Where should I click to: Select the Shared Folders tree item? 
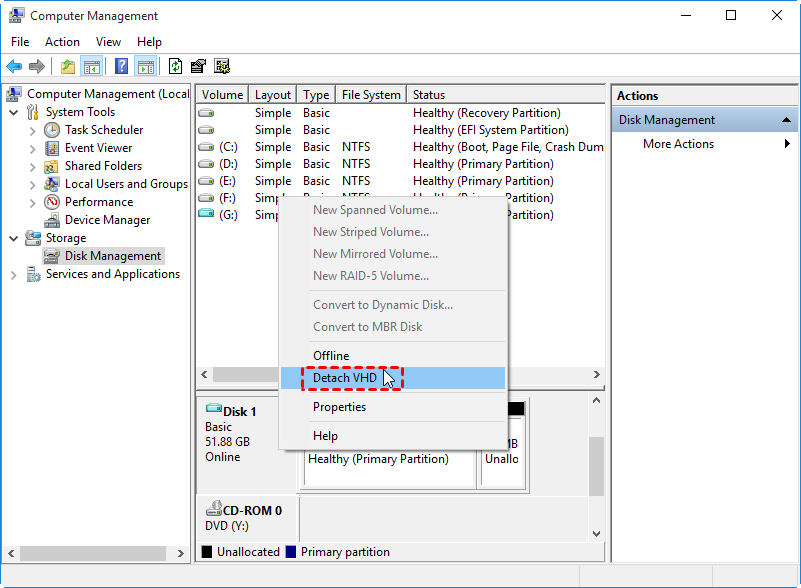[x=103, y=166]
